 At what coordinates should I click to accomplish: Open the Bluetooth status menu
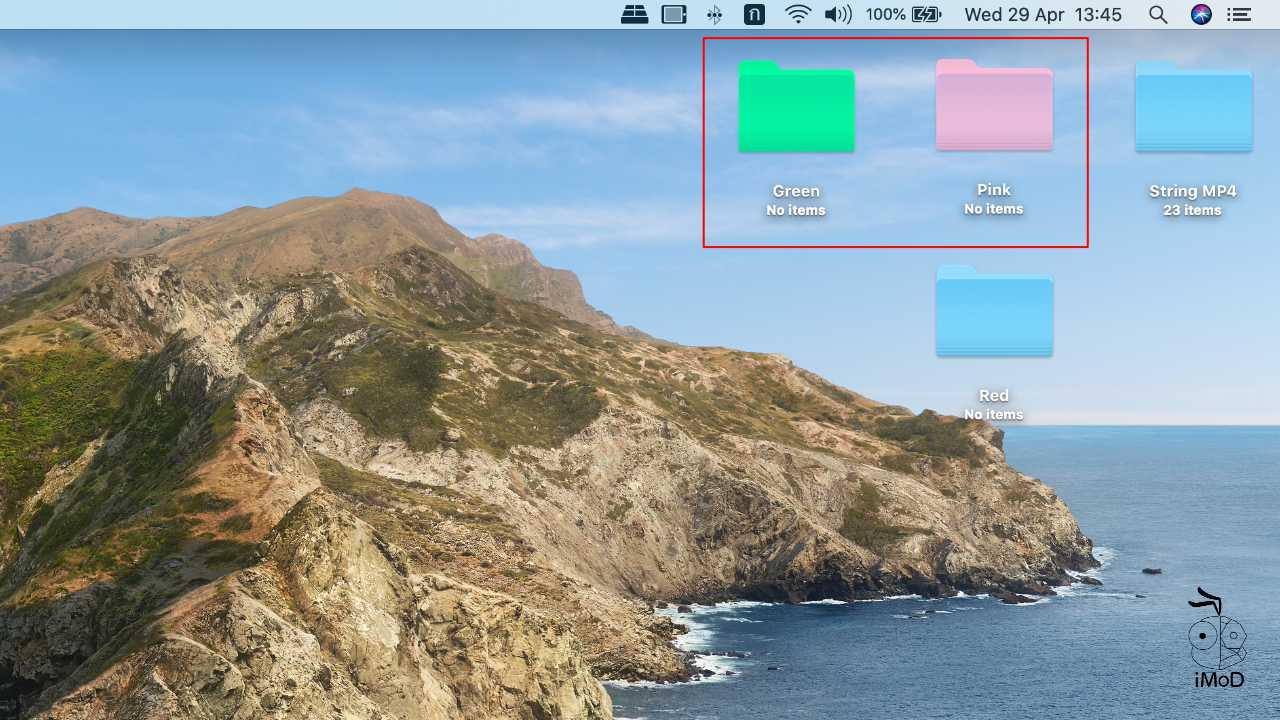pos(714,14)
